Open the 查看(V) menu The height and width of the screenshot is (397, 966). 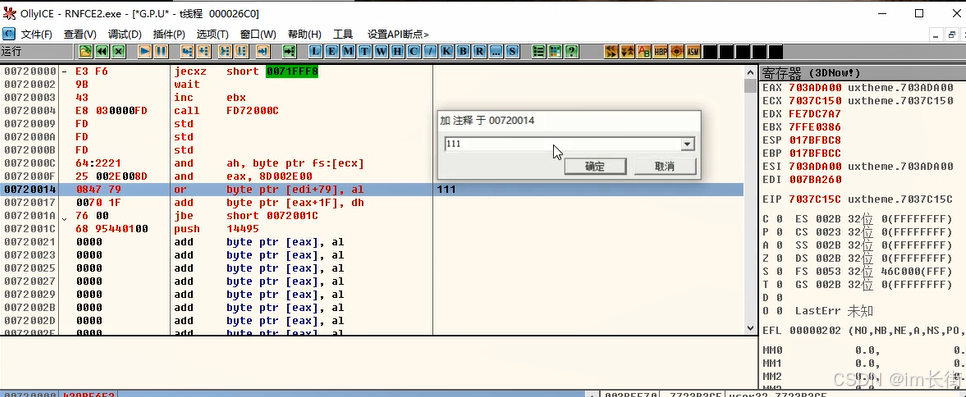80,34
